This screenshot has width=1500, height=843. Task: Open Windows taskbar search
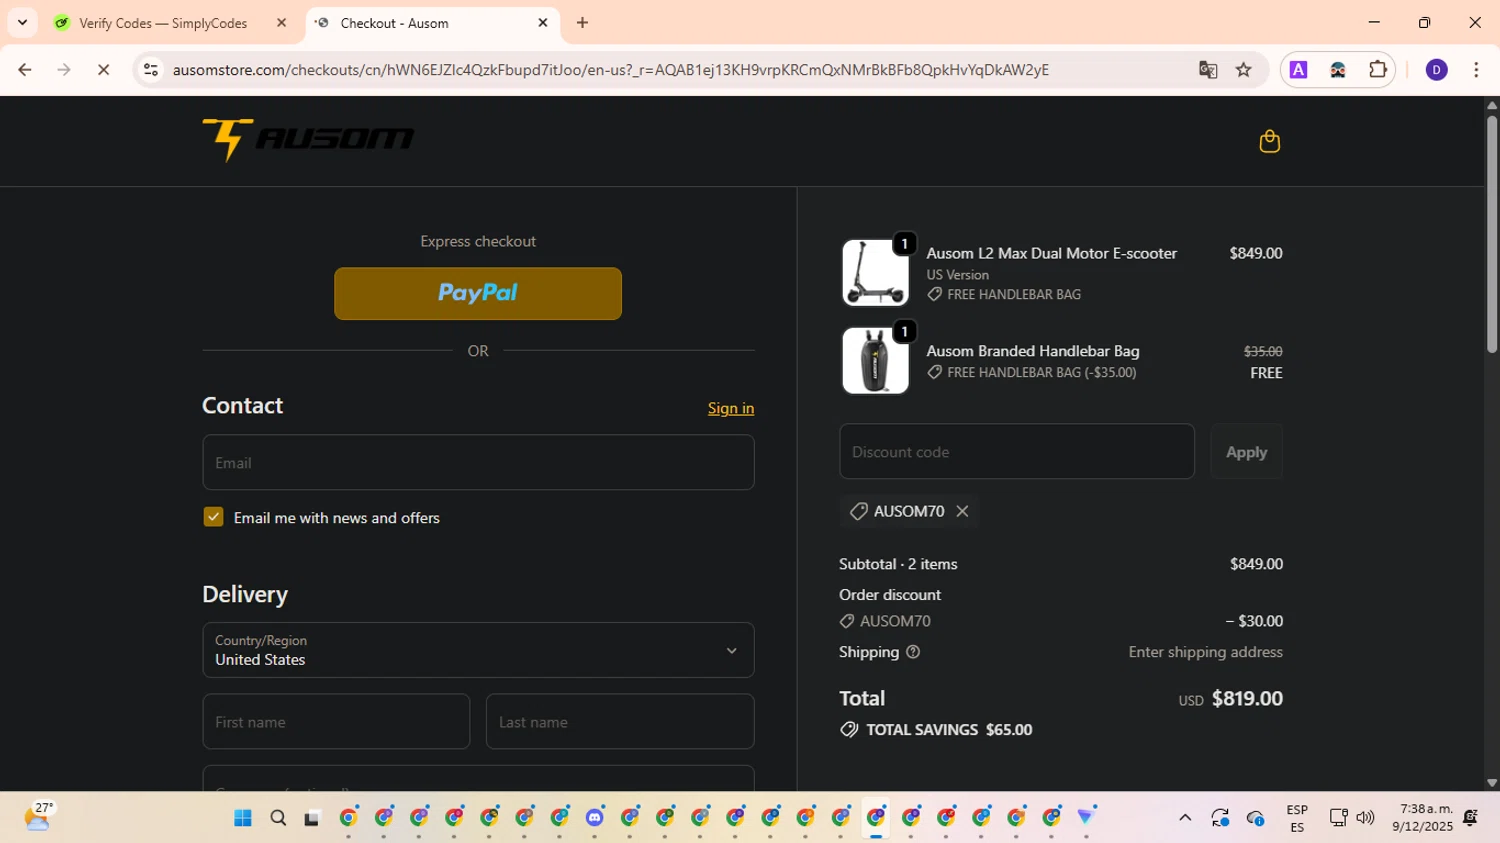[278, 818]
